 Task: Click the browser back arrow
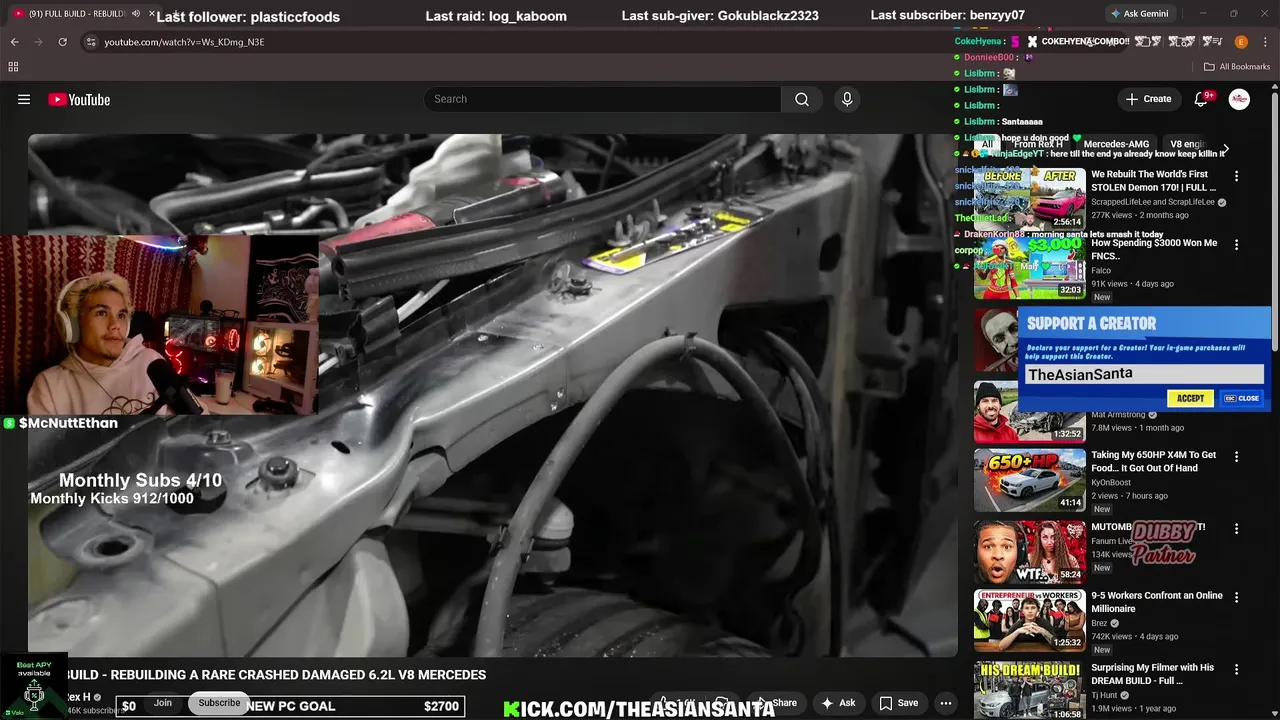pyautogui.click(x=14, y=42)
